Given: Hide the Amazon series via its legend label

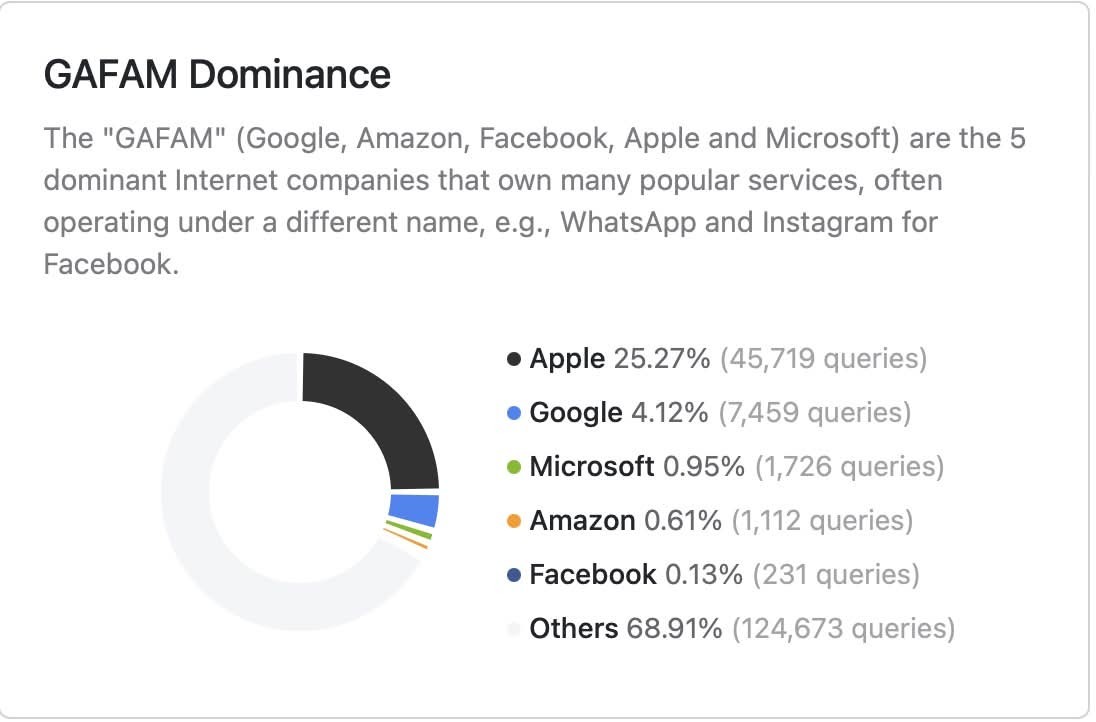Looking at the screenshot, I should click(582, 520).
